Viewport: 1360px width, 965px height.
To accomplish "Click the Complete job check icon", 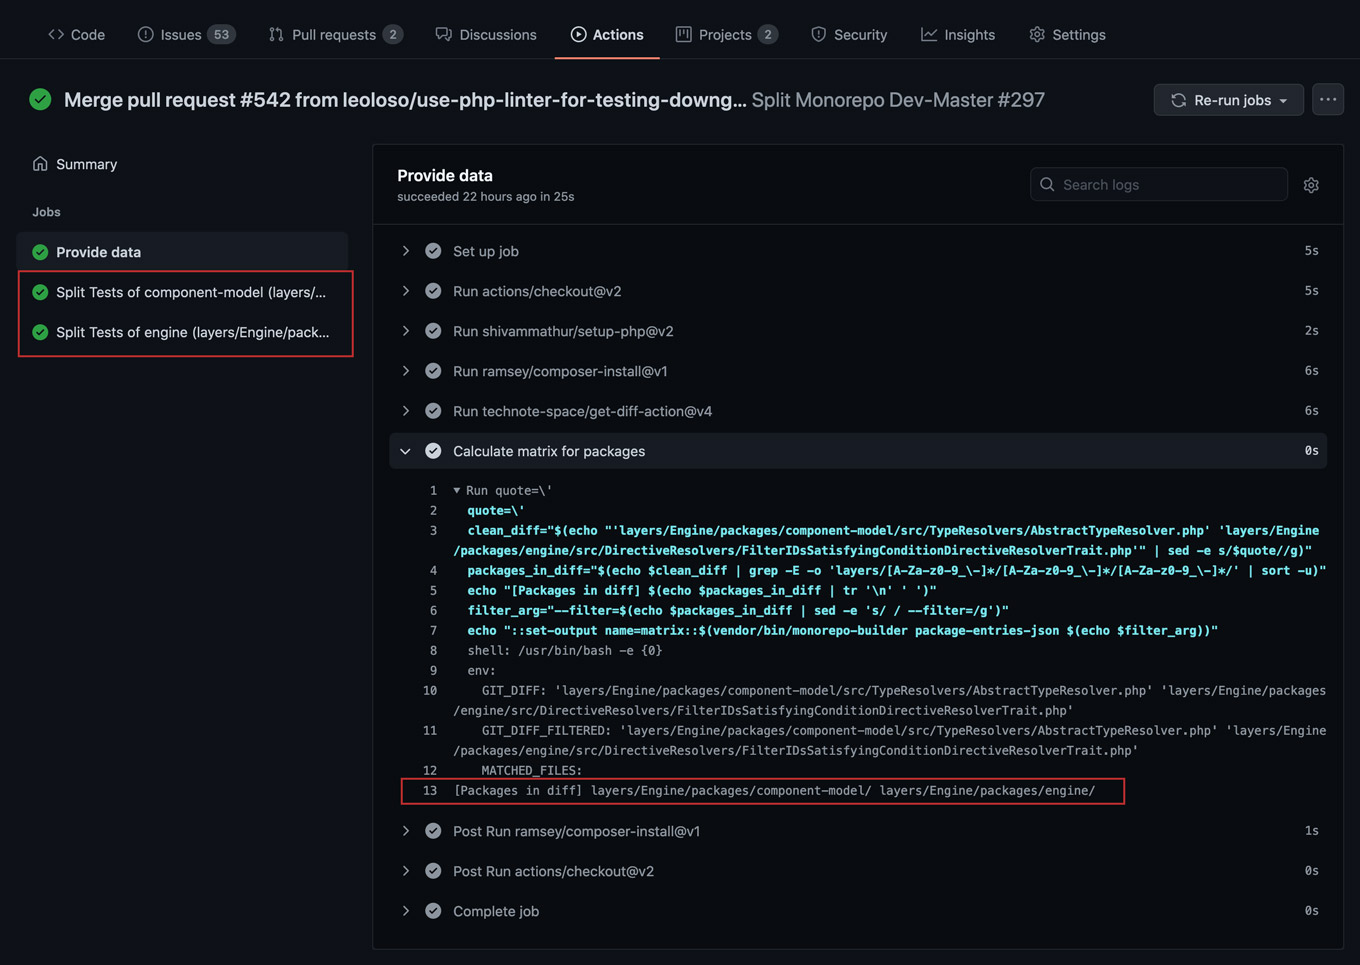I will click(x=433, y=911).
